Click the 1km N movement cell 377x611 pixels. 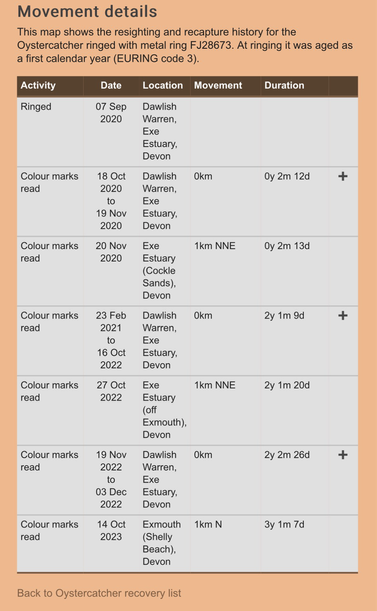point(208,524)
